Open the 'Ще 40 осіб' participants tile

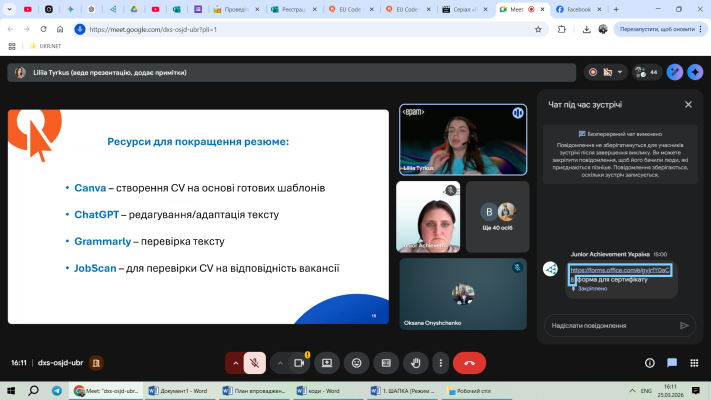coord(497,217)
